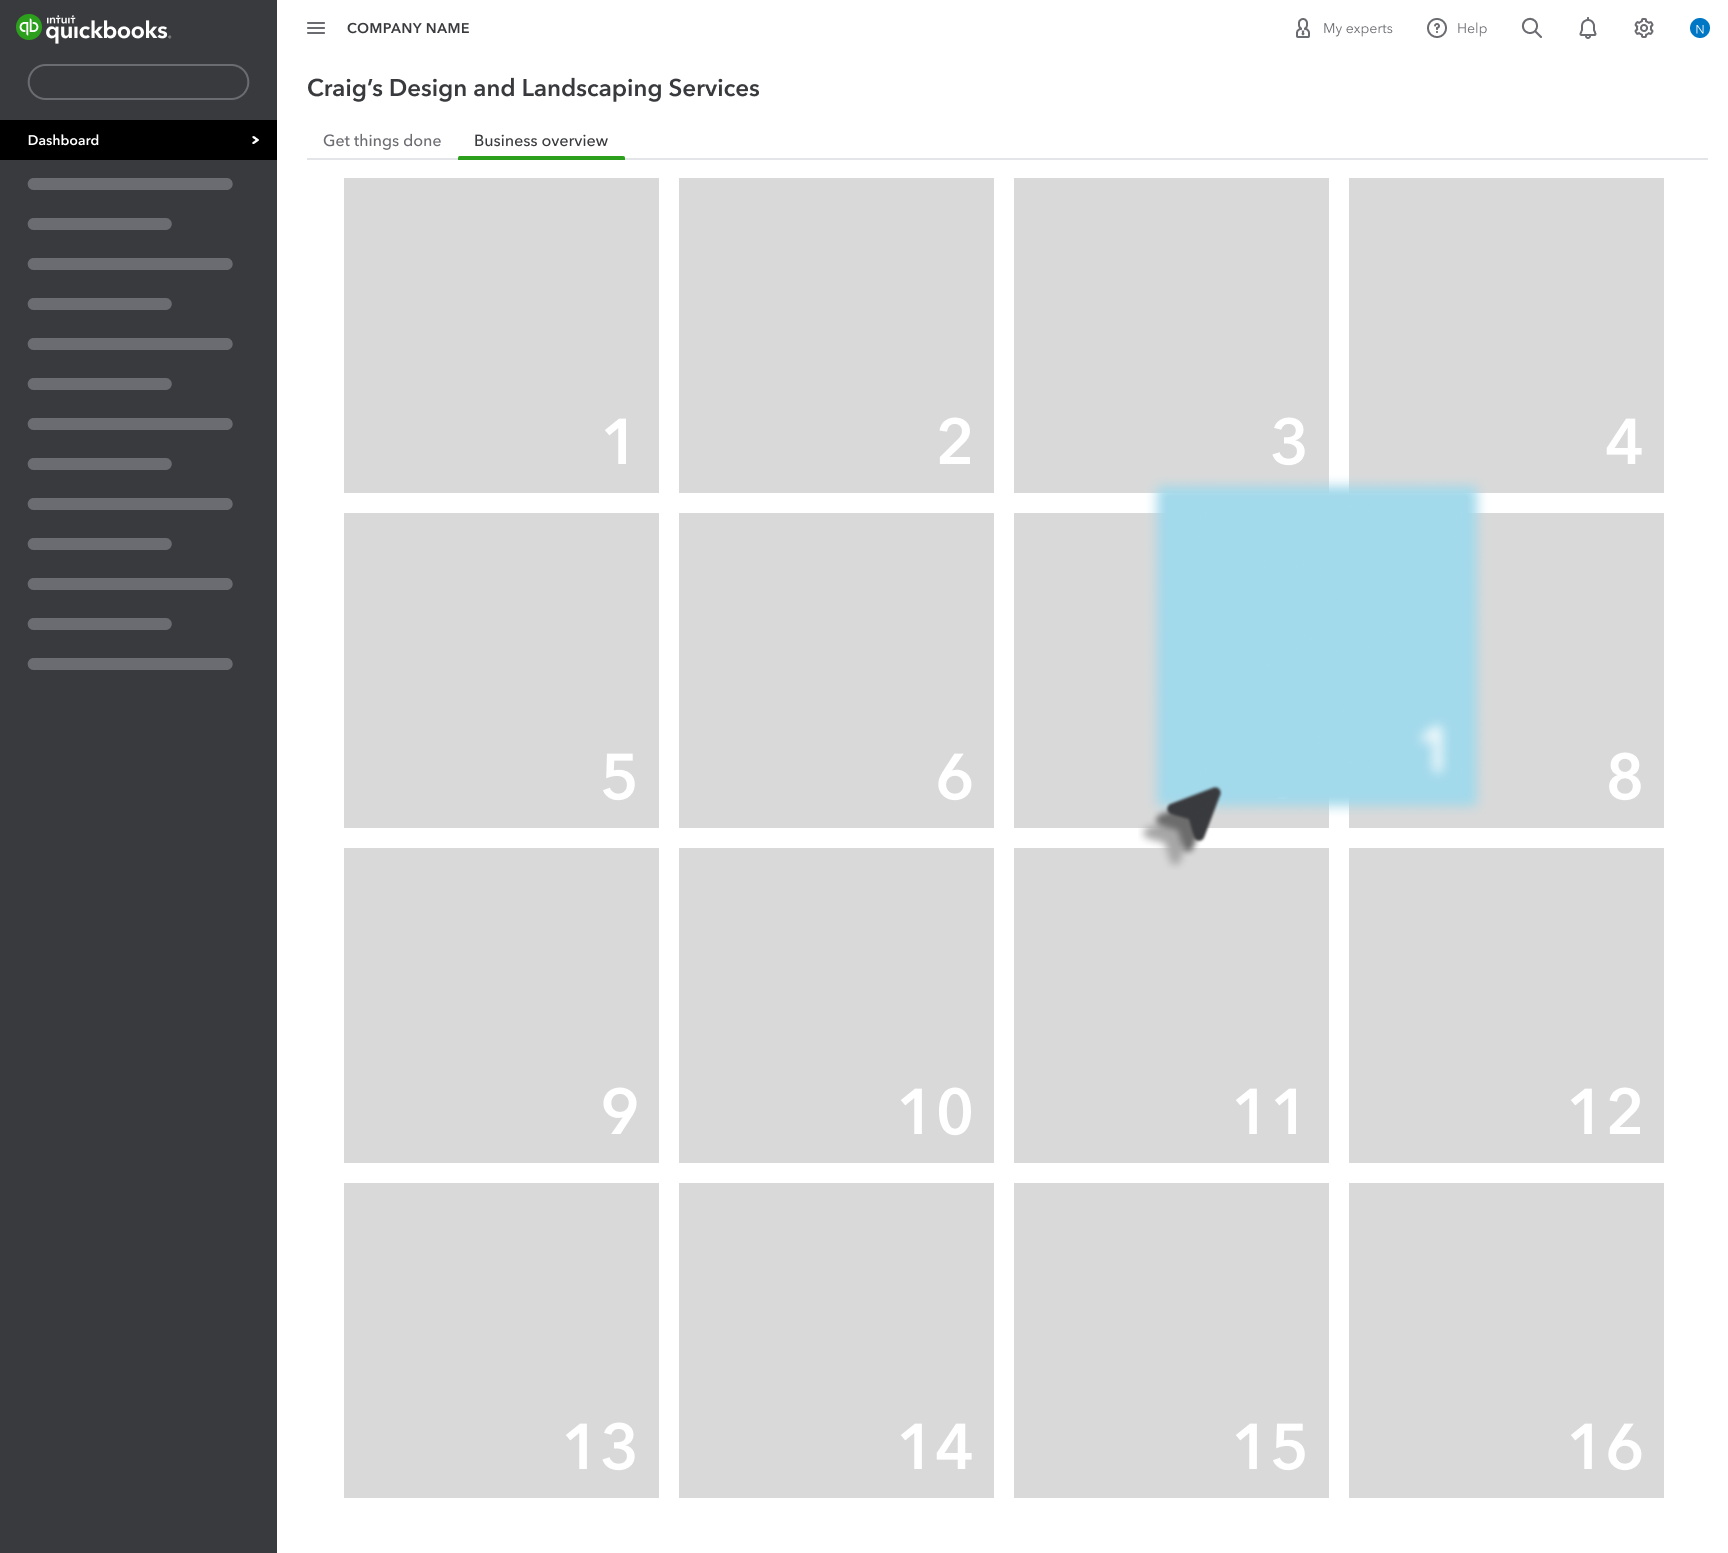Select widget placeholder number 5
Screen dimensions: 1728x1553
click(501, 670)
